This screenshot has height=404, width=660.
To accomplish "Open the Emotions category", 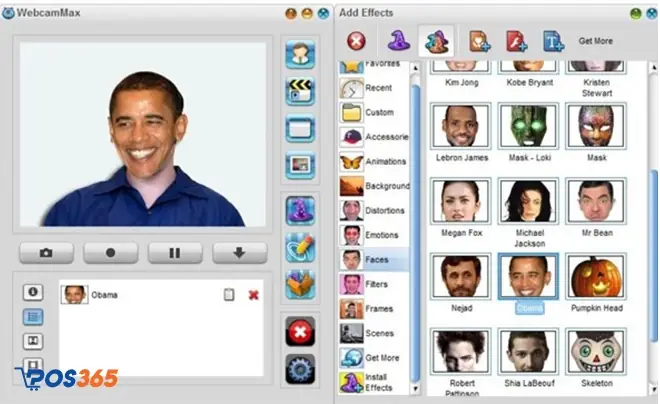I will pos(374,235).
